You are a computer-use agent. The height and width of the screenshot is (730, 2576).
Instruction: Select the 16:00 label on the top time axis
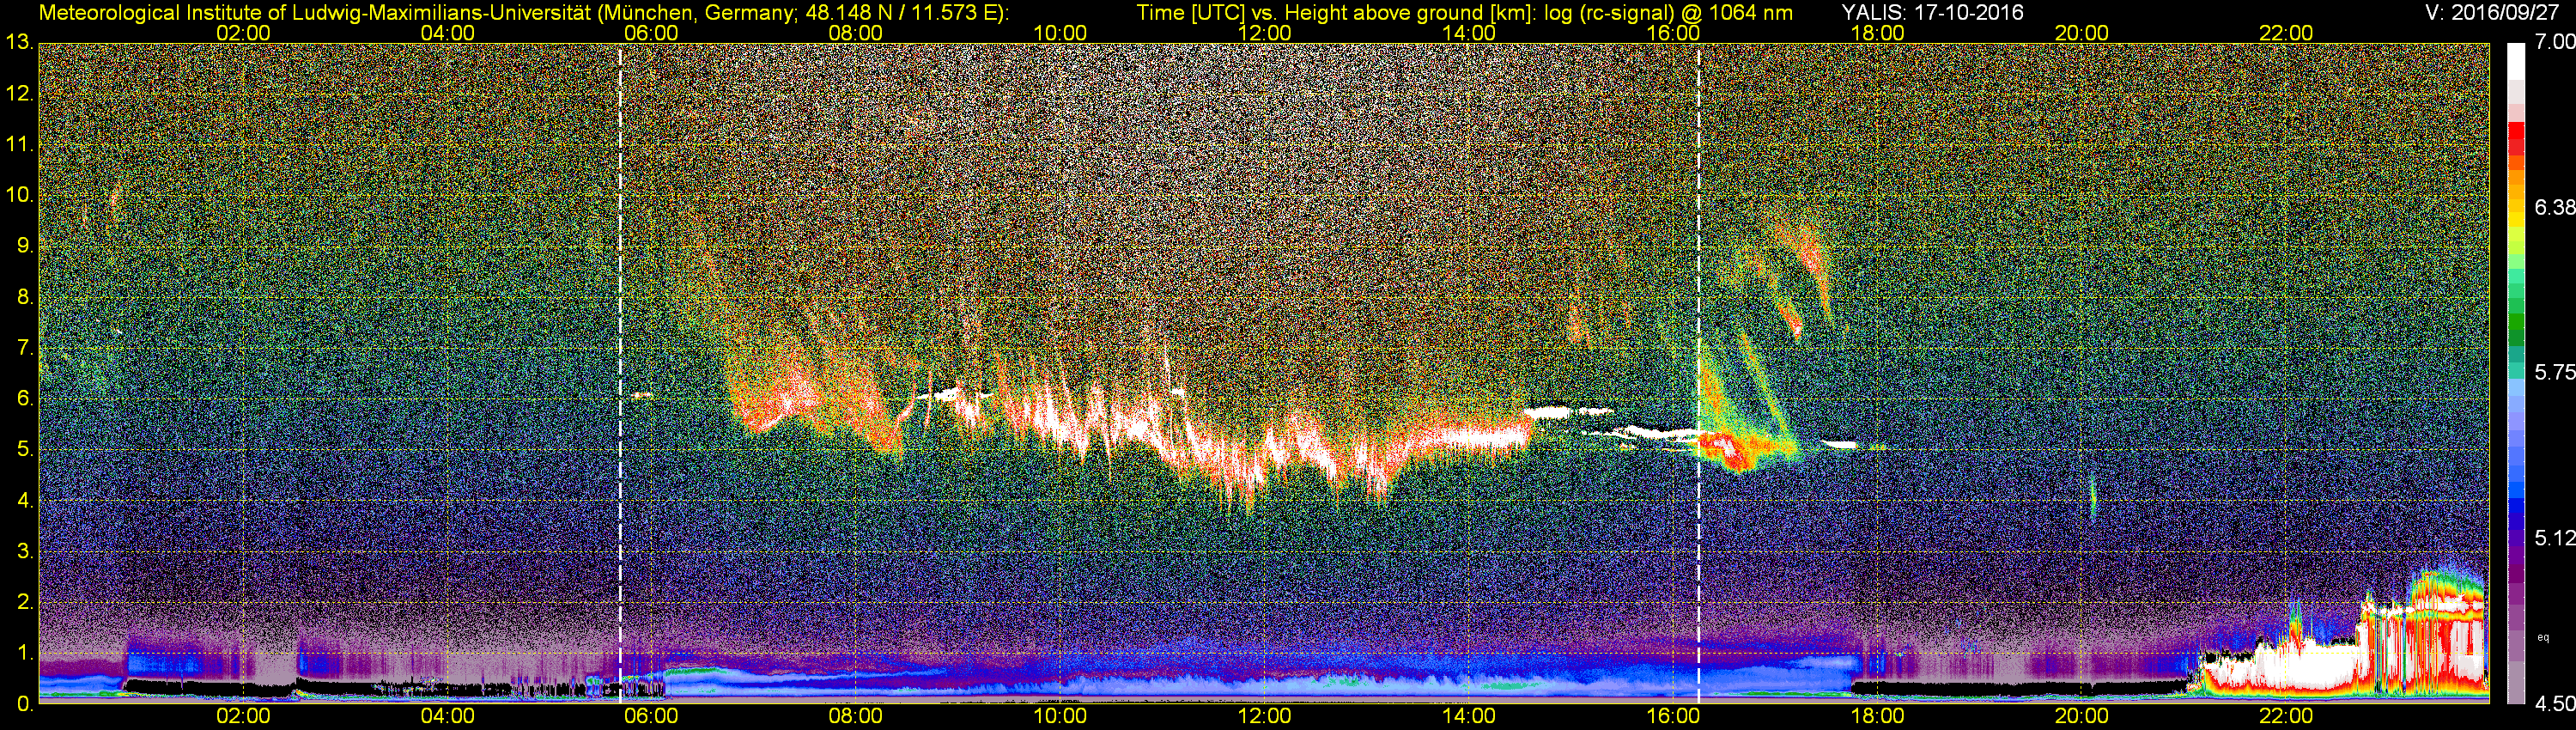pyautogui.click(x=1673, y=33)
